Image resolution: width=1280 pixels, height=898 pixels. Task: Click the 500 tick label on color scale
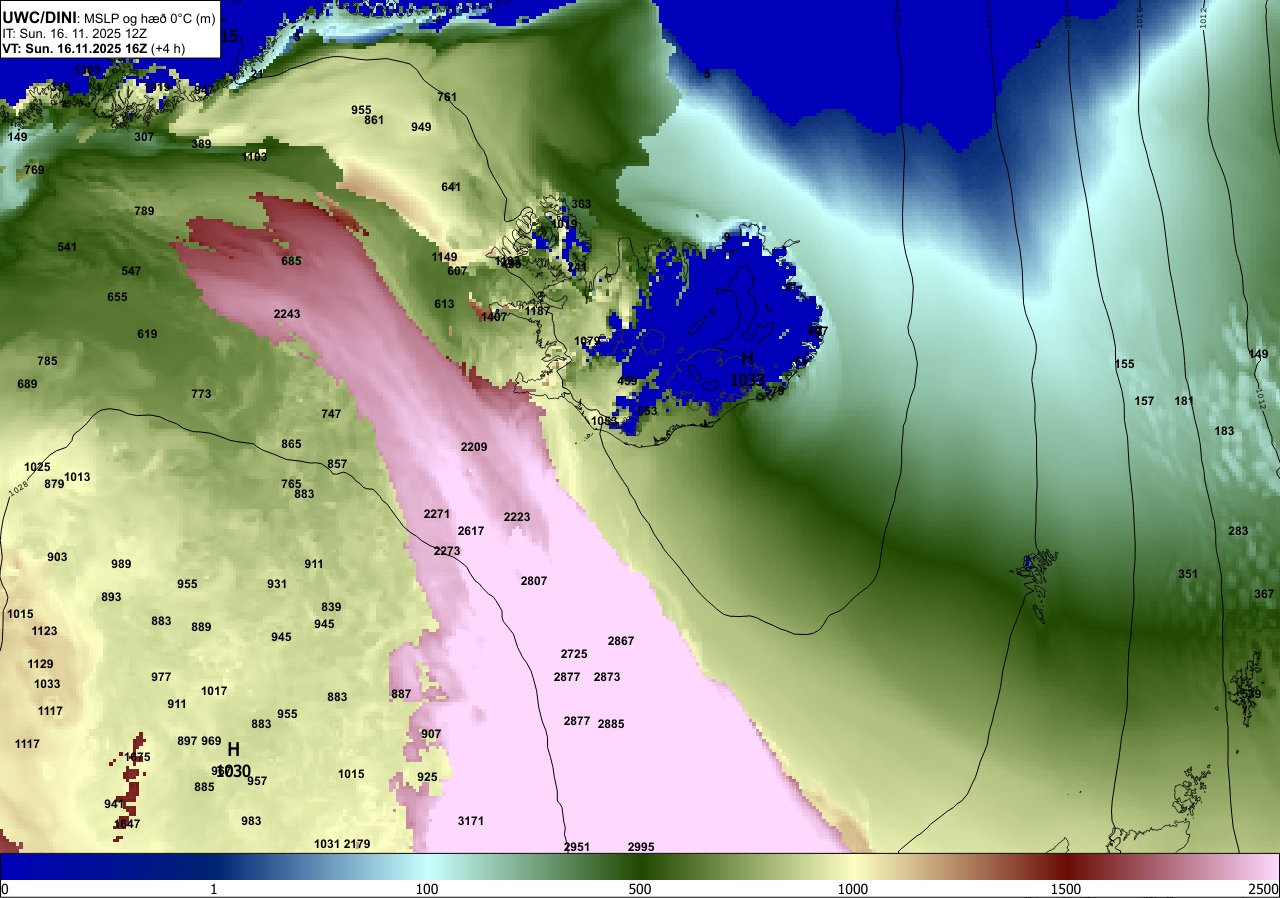pos(640,889)
